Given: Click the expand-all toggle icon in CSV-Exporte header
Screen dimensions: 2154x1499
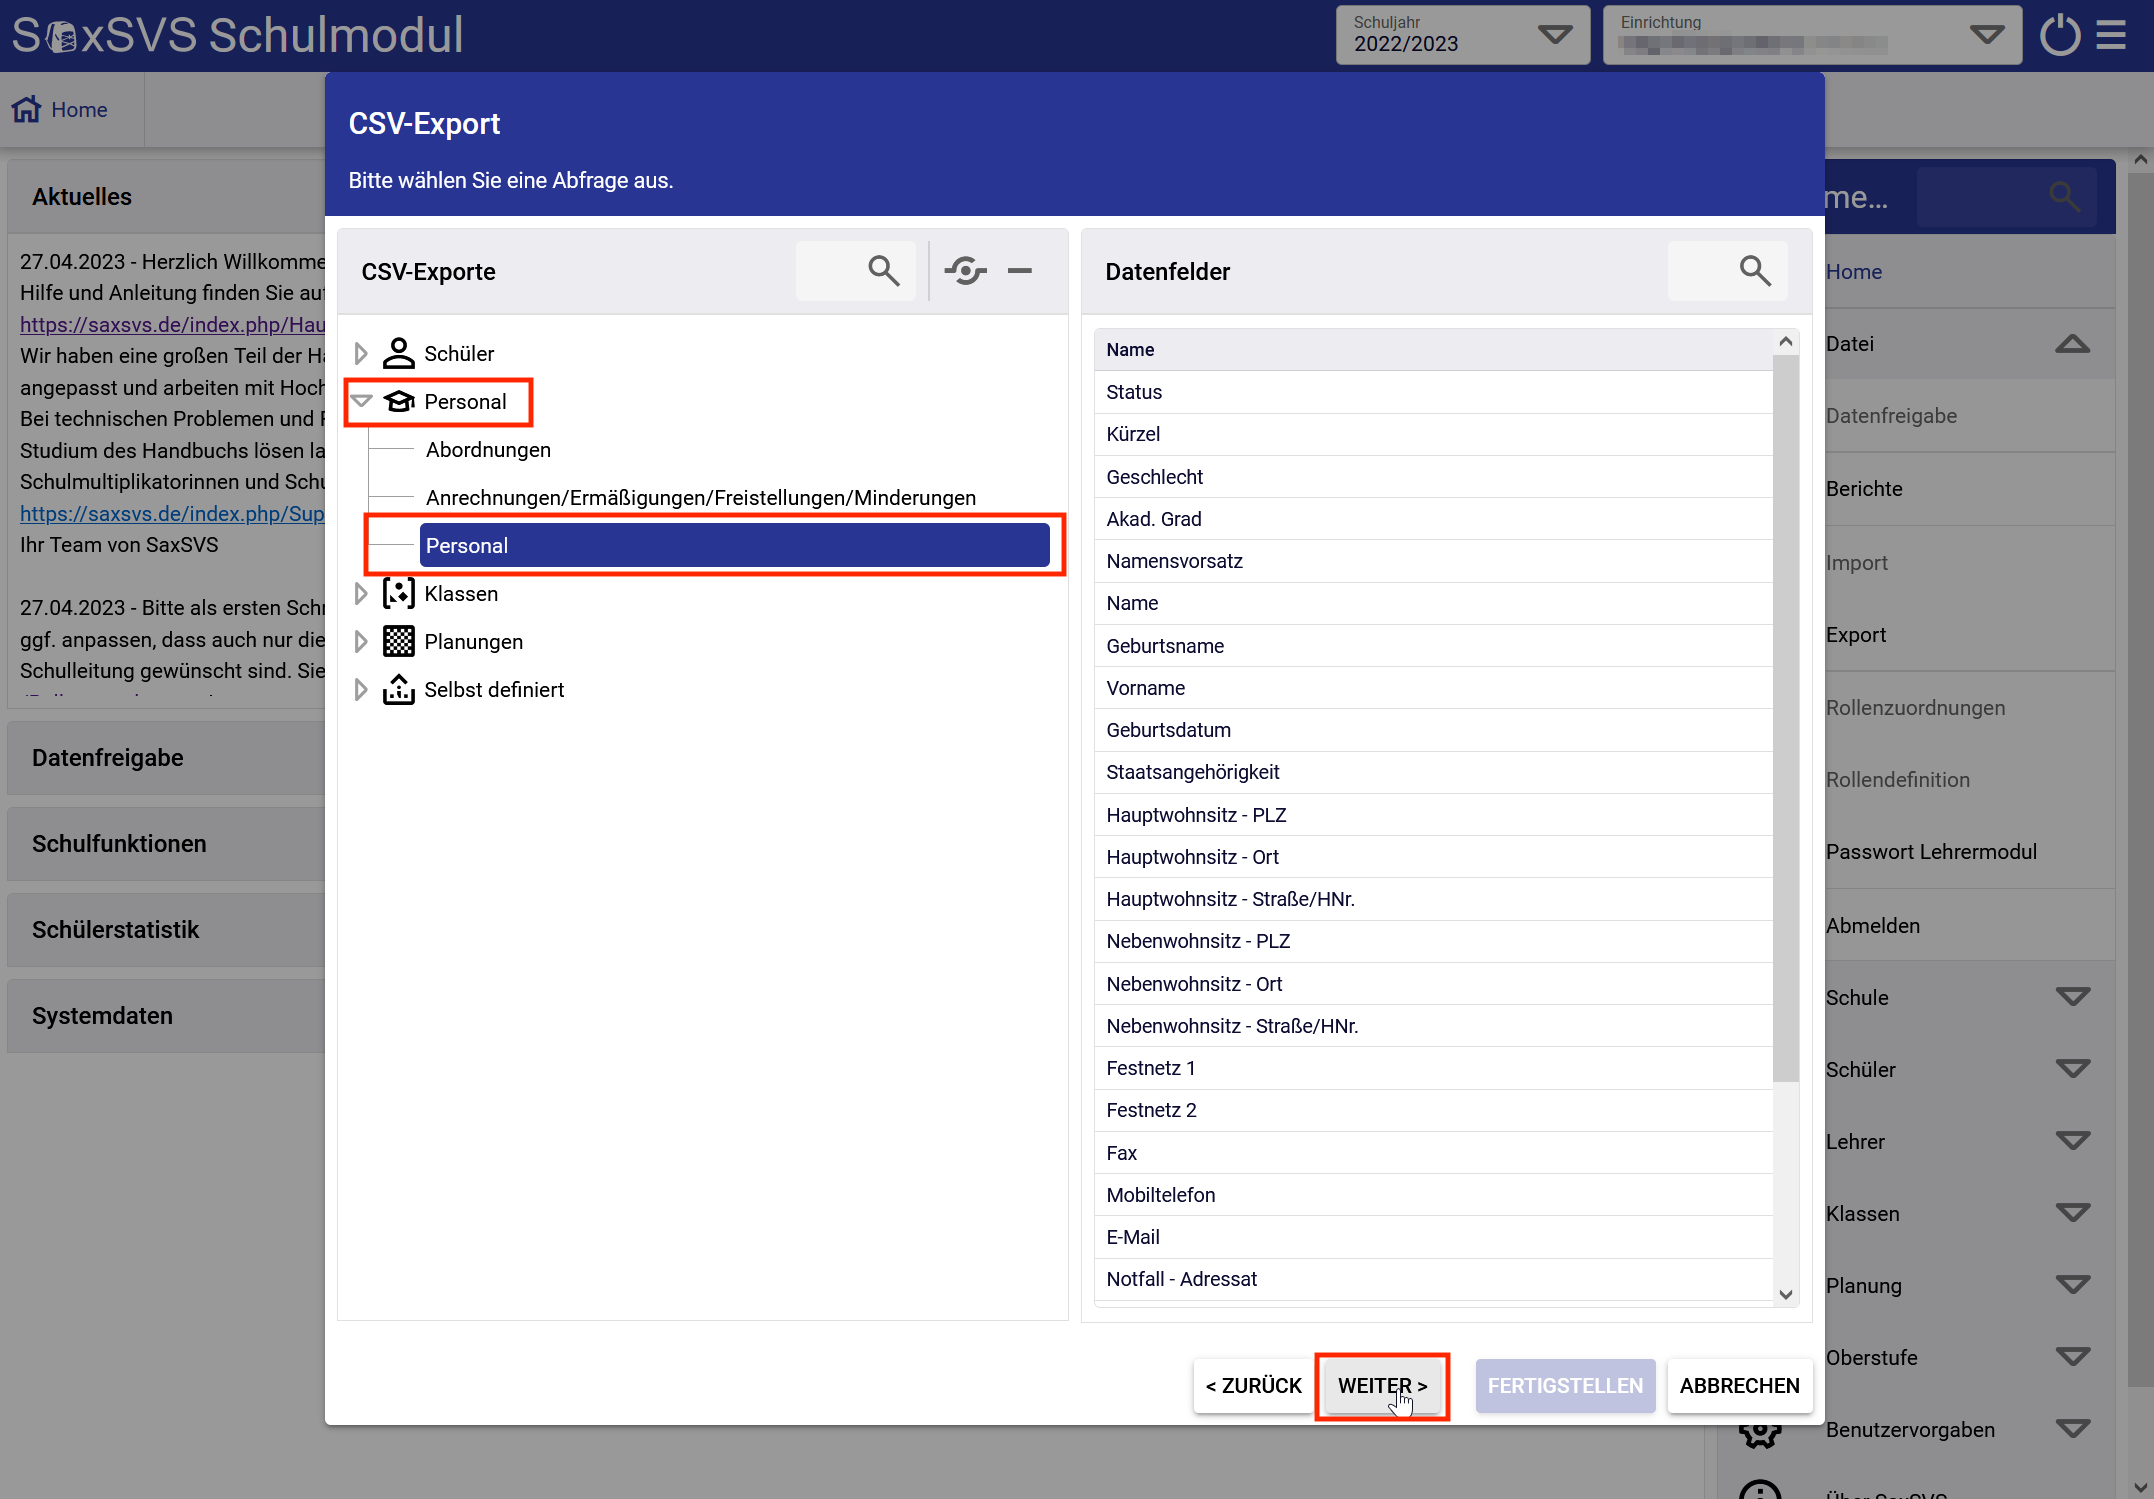Looking at the screenshot, I should pyautogui.click(x=966, y=271).
